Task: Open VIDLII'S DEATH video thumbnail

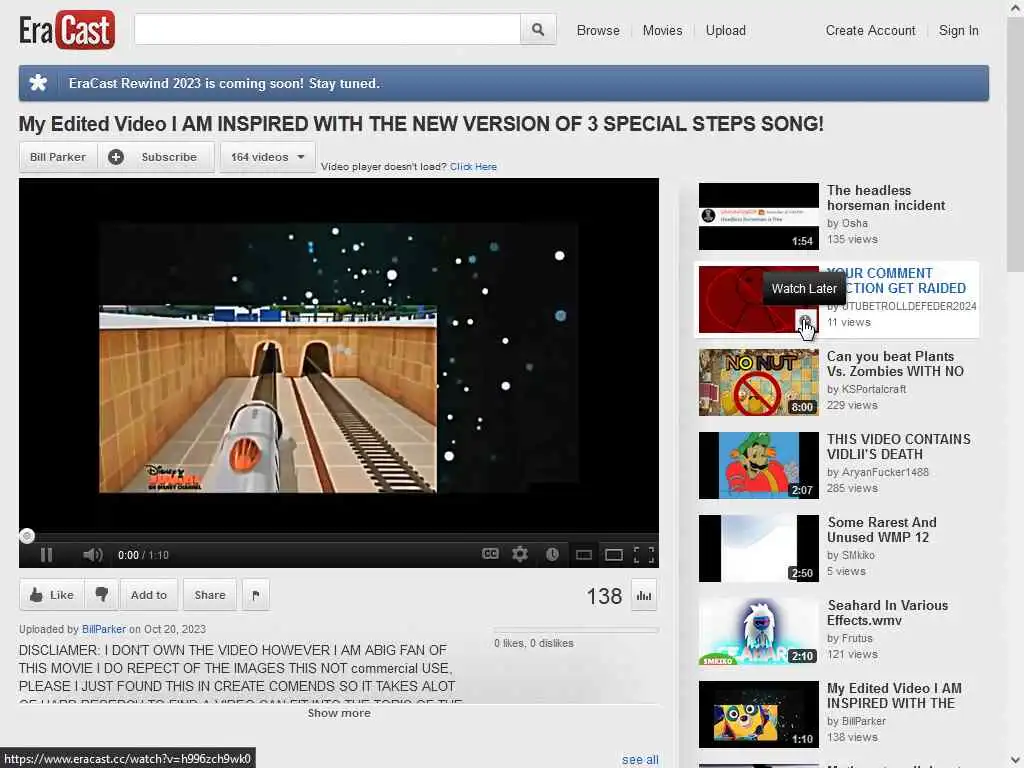Action: 758,465
